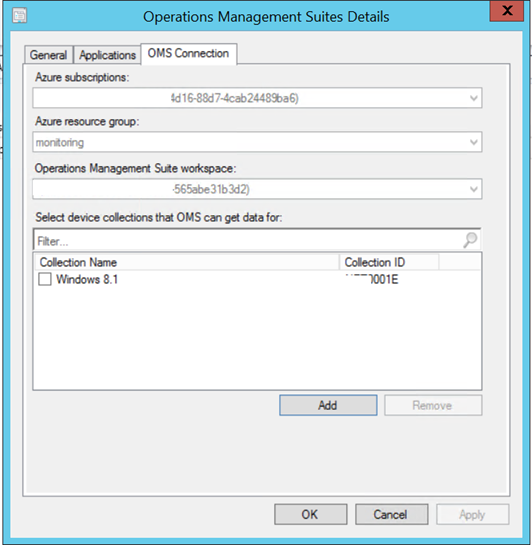The image size is (532, 545).
Task: Close the Operations Management Suites Details dialog
Action: click(x=507, y=11)
